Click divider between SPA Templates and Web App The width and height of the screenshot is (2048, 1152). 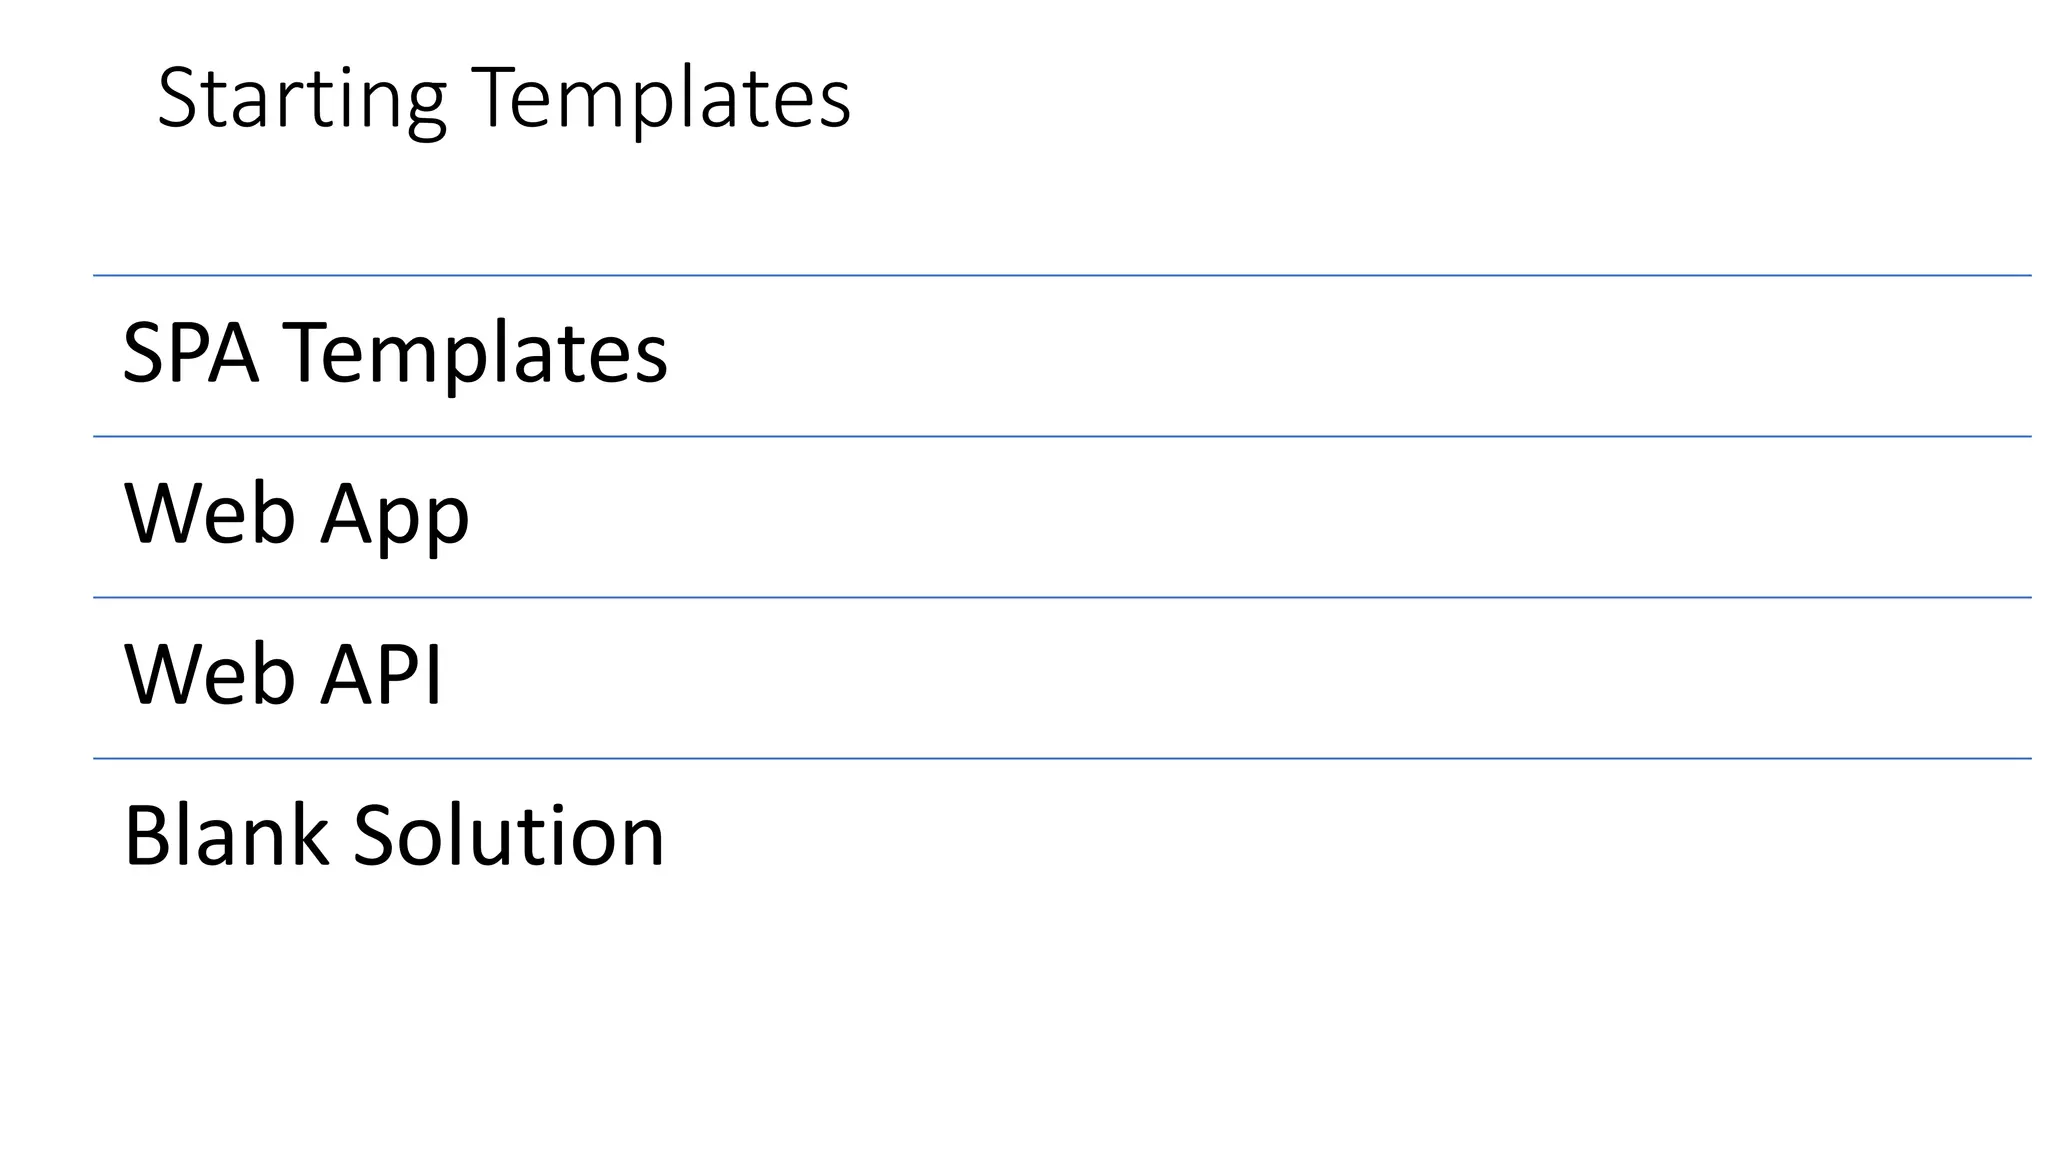click(1060, 436)
